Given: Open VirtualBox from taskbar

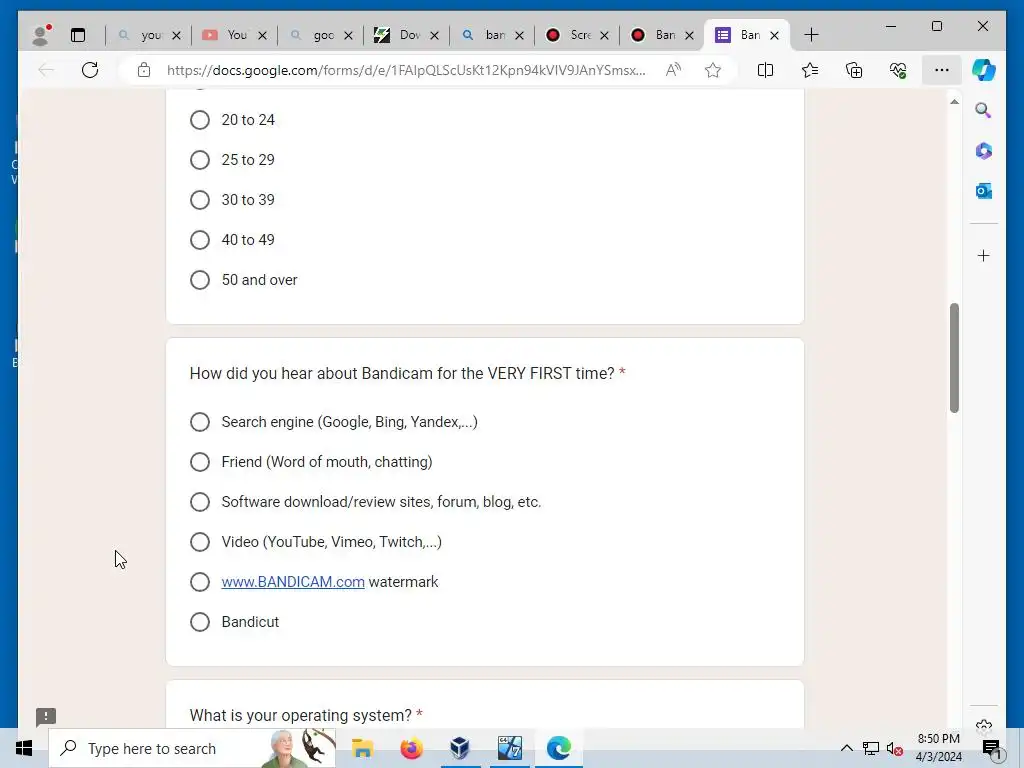Looking at the screenshot, I should pyautogui.click(x=460, y=748).
